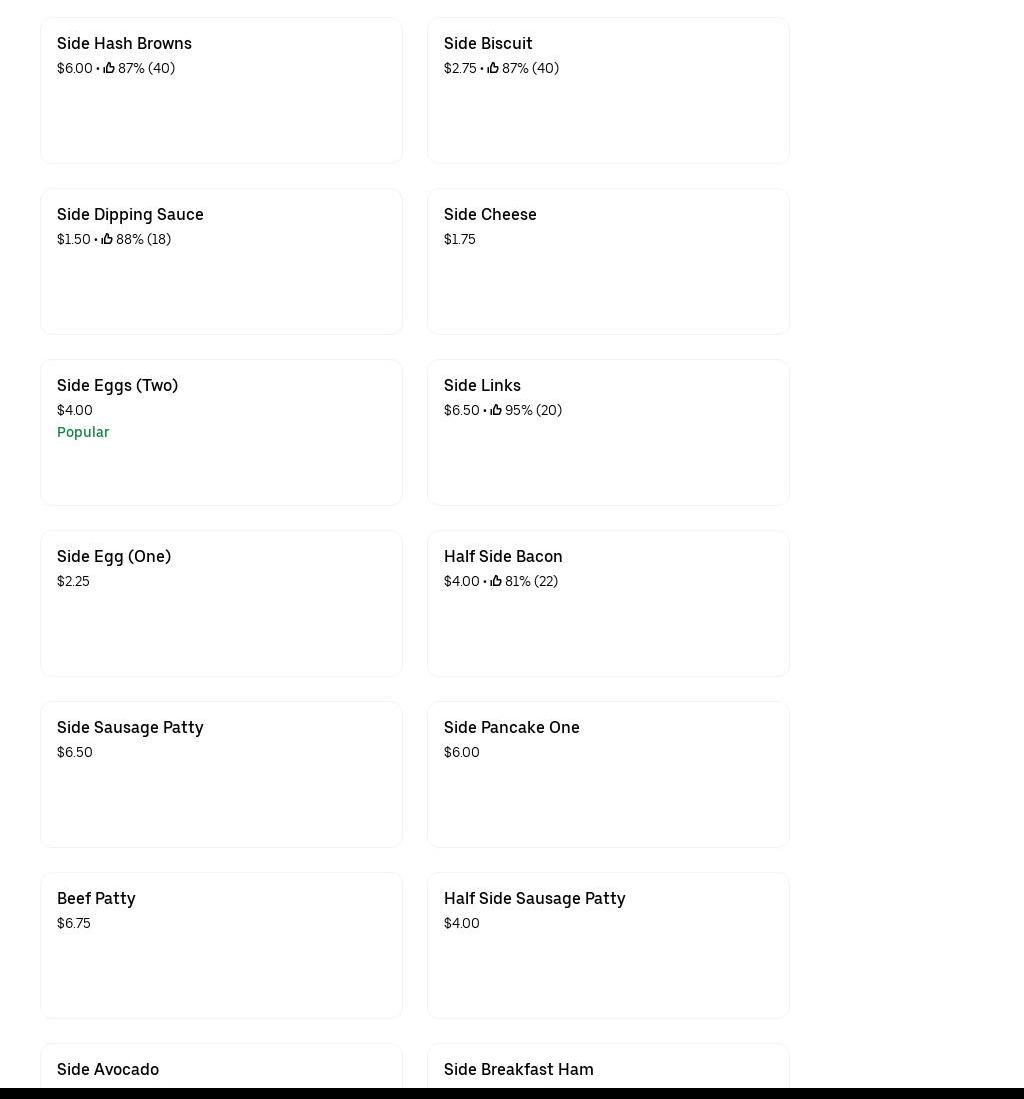Click the Half Side Bacon thumbs-up icon
Image resolution: width=1024 pixels, height=1099 pixels.
point(496,581)
